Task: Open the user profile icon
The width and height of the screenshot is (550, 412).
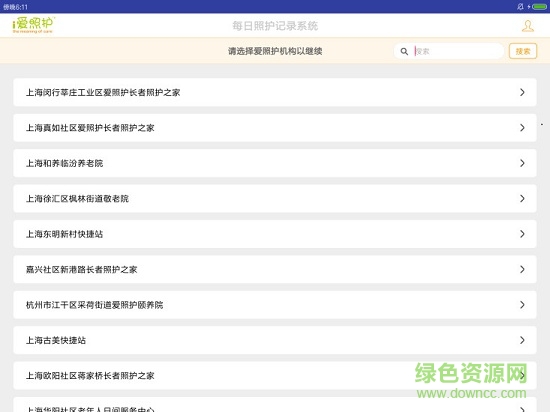Action: click(x=528, y=26)
